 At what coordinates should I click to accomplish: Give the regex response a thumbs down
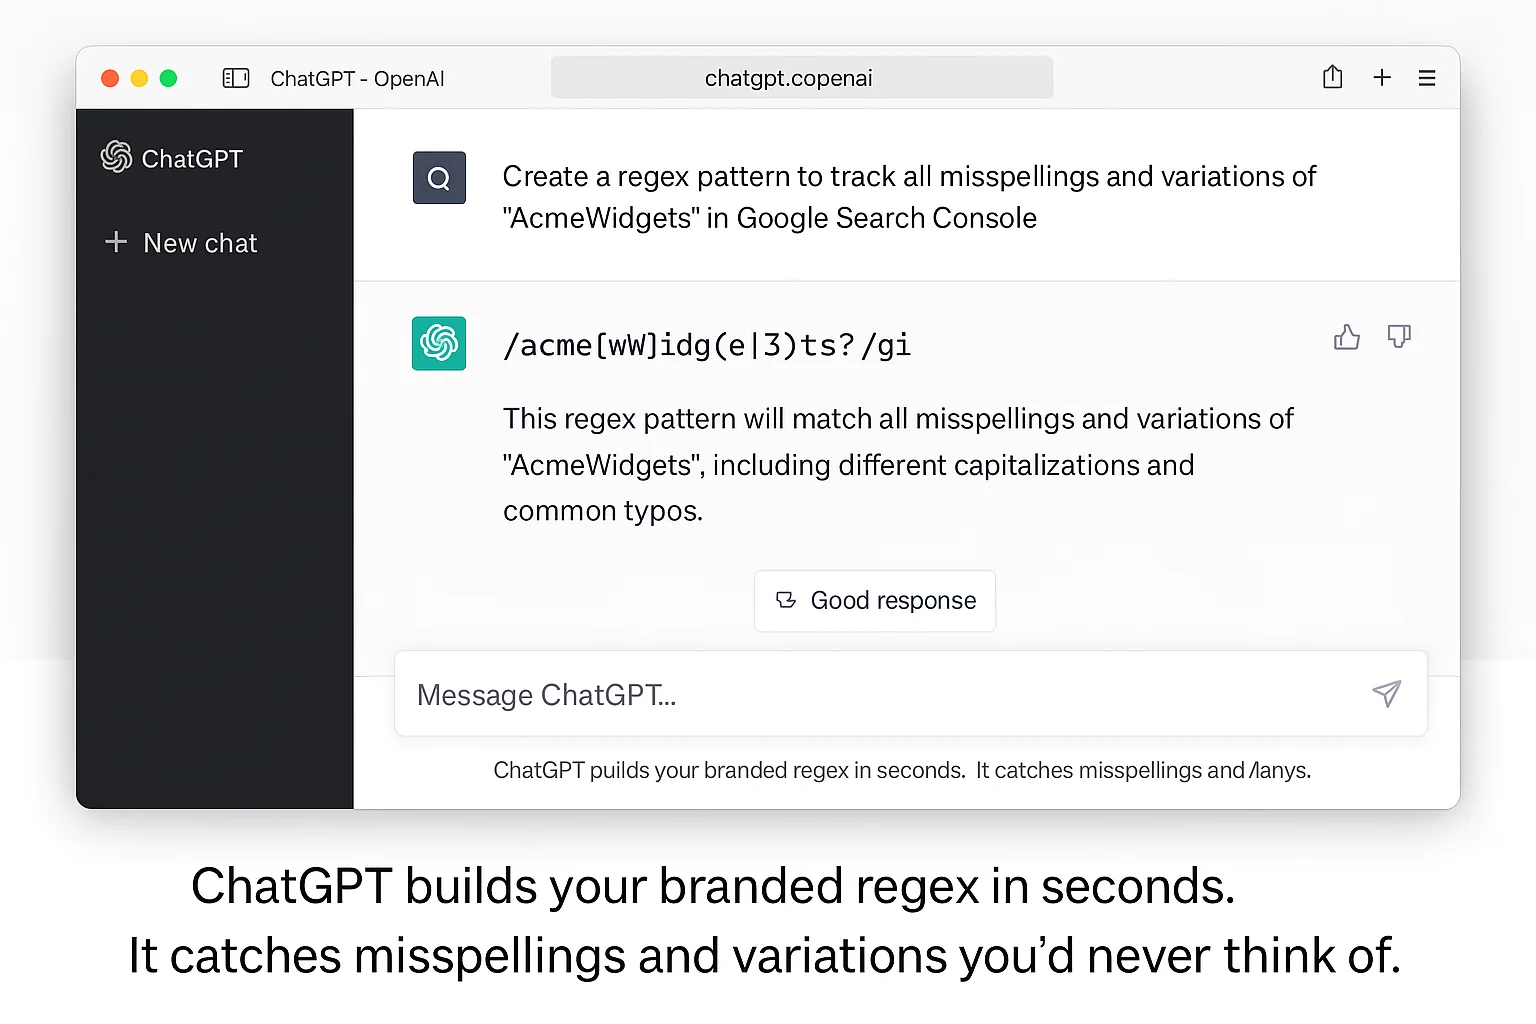tap(1399, 337)
